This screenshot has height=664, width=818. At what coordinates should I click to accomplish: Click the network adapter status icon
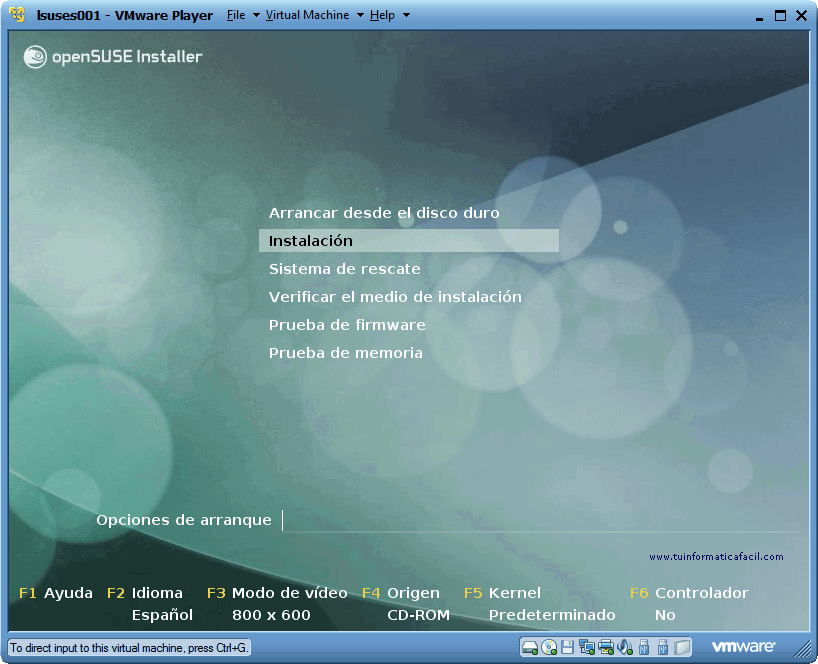pos(587,647)
